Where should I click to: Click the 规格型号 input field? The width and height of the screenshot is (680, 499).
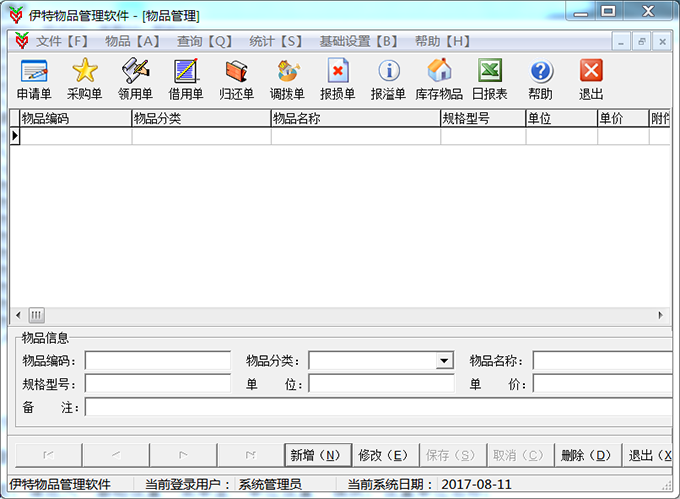[x=158, y=384]
